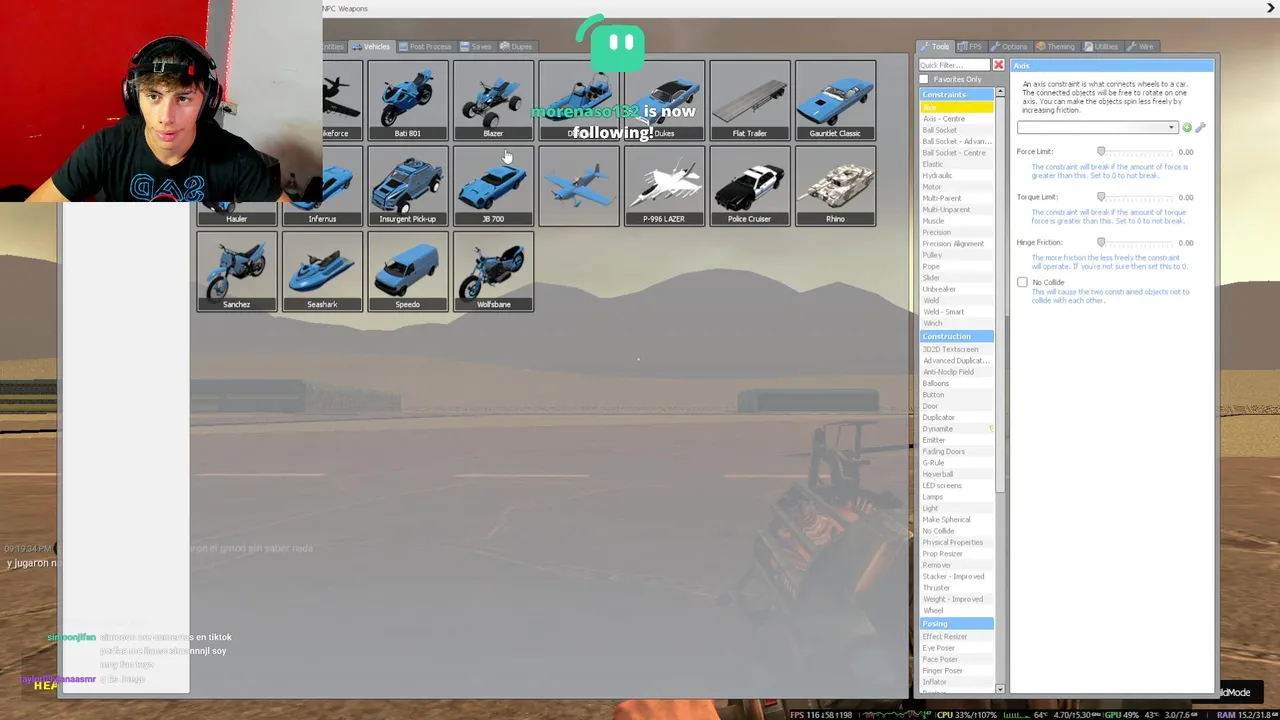Click the Quick Filter input field

954,65
